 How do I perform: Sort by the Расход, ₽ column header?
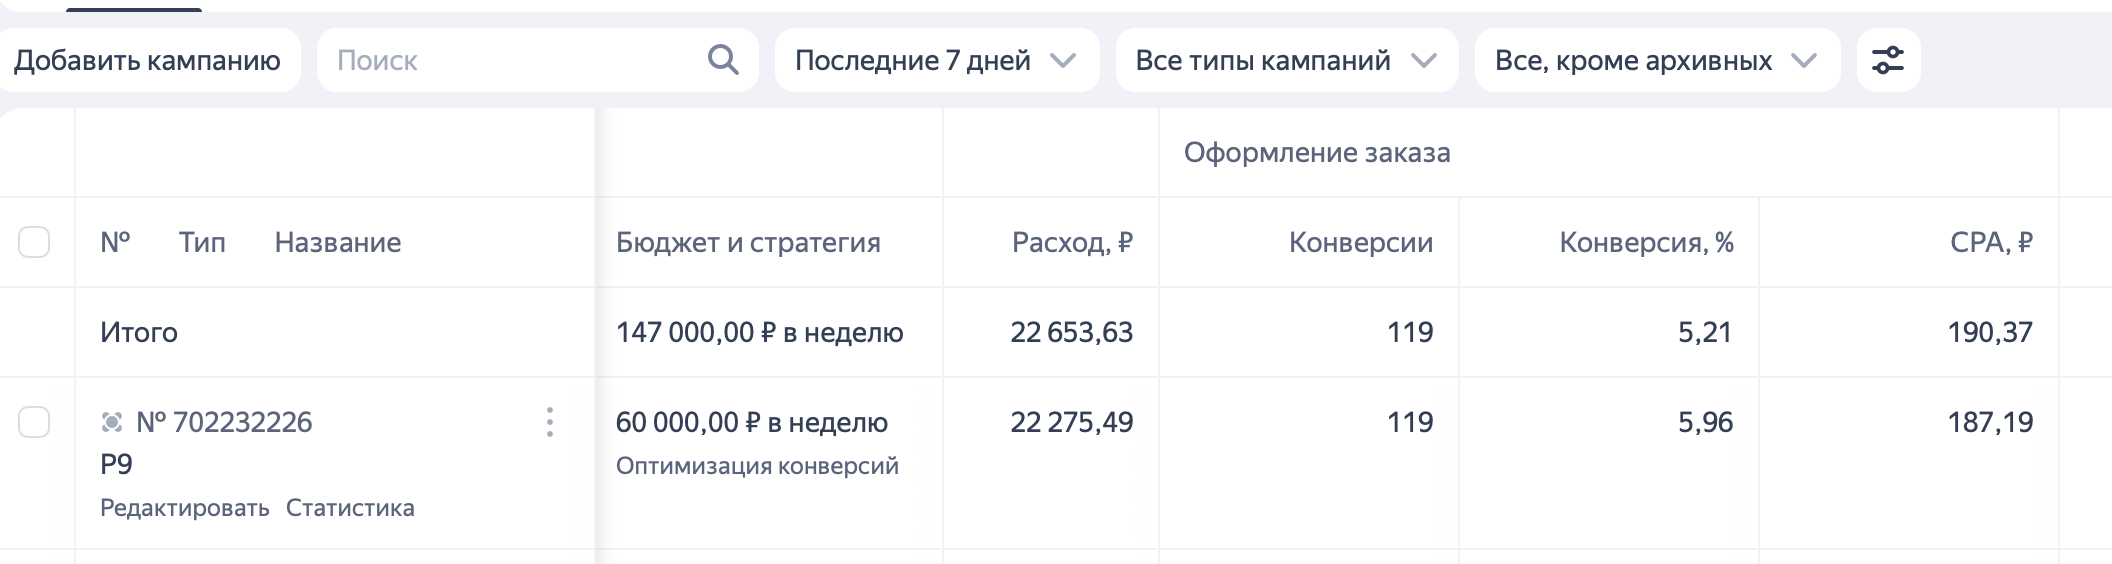(1072, 242)
